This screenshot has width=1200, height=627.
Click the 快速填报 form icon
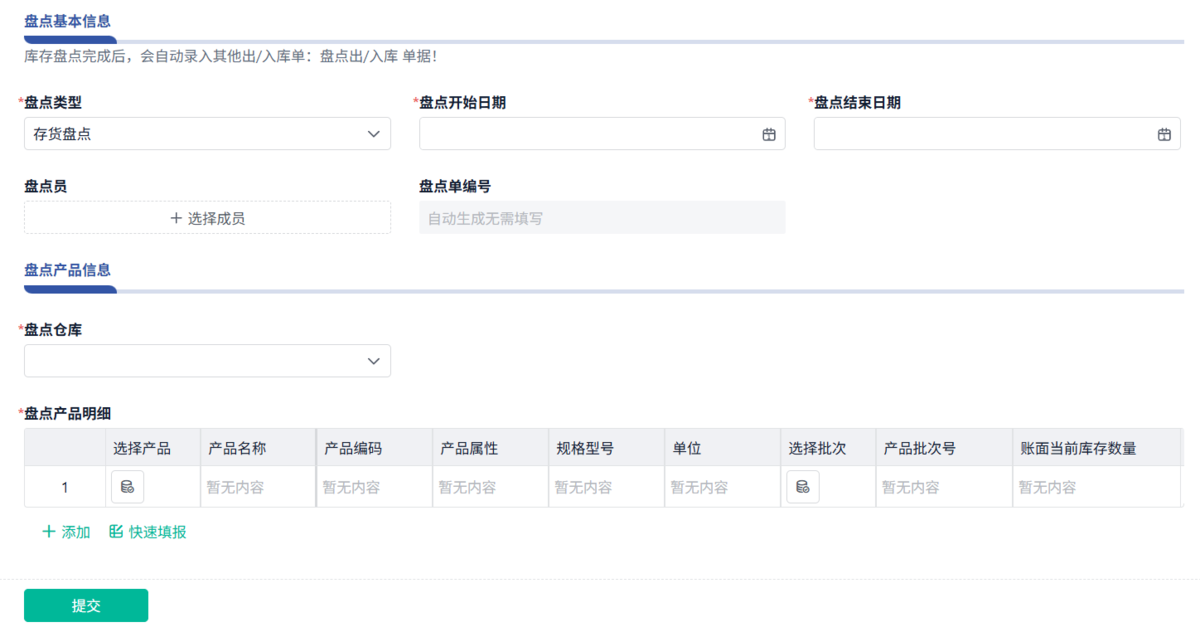click(x=116, y=532)
